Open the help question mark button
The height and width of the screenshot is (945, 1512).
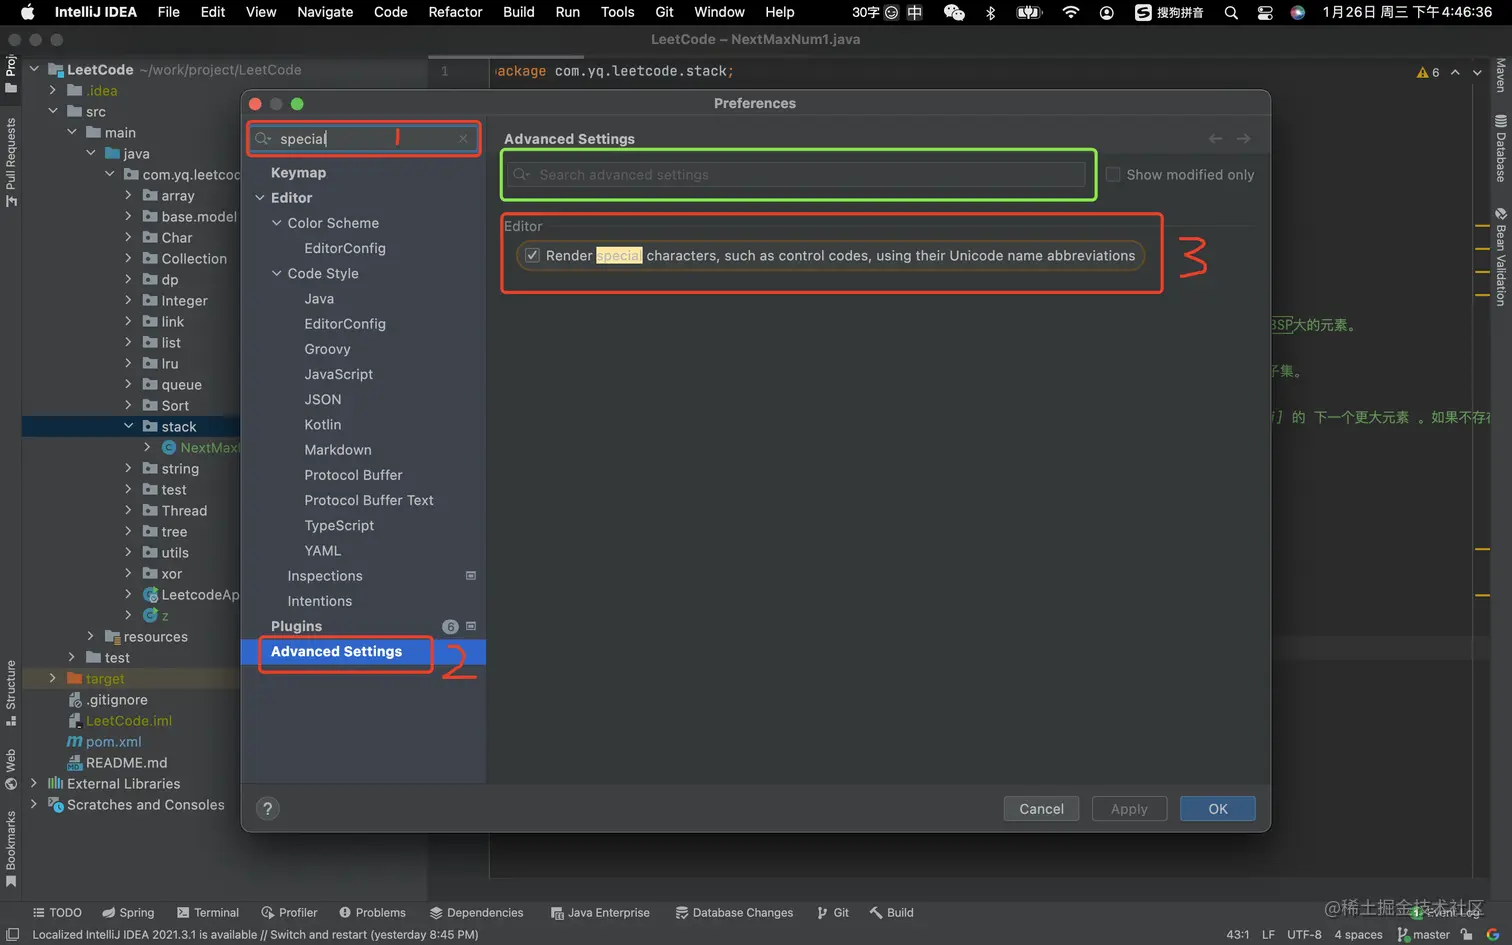pyautogui.click(x=267, y=808)
